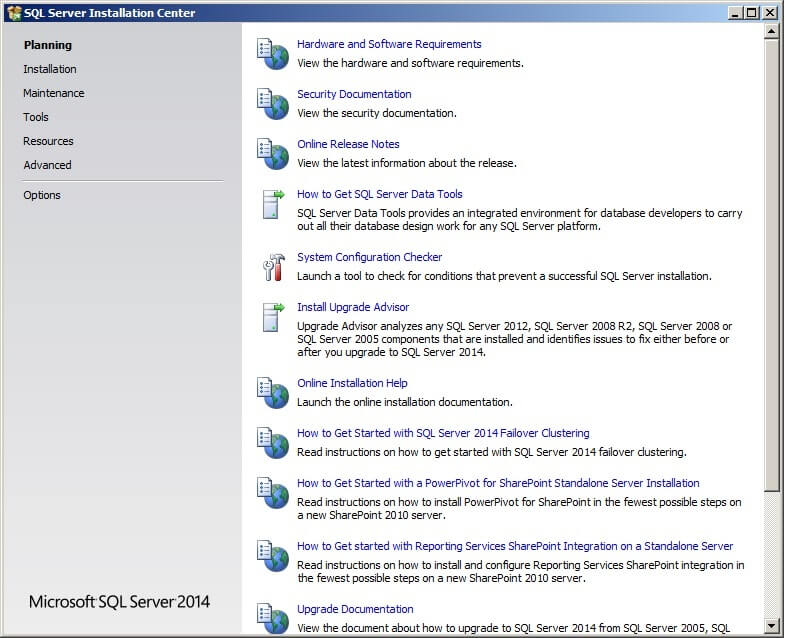Image resolution: width=788 pixels, height=638 pixels.
Task: Open the System Configuration Checker link
Action: click(369, 257)
